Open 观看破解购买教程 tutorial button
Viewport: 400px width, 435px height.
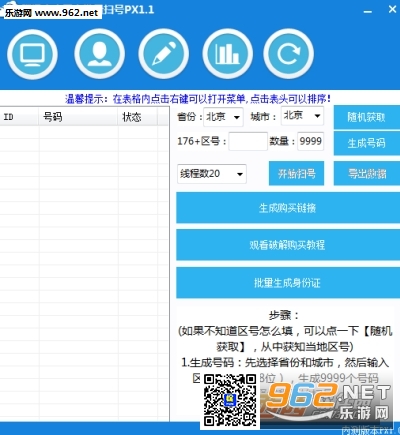[x=288, y=245]
